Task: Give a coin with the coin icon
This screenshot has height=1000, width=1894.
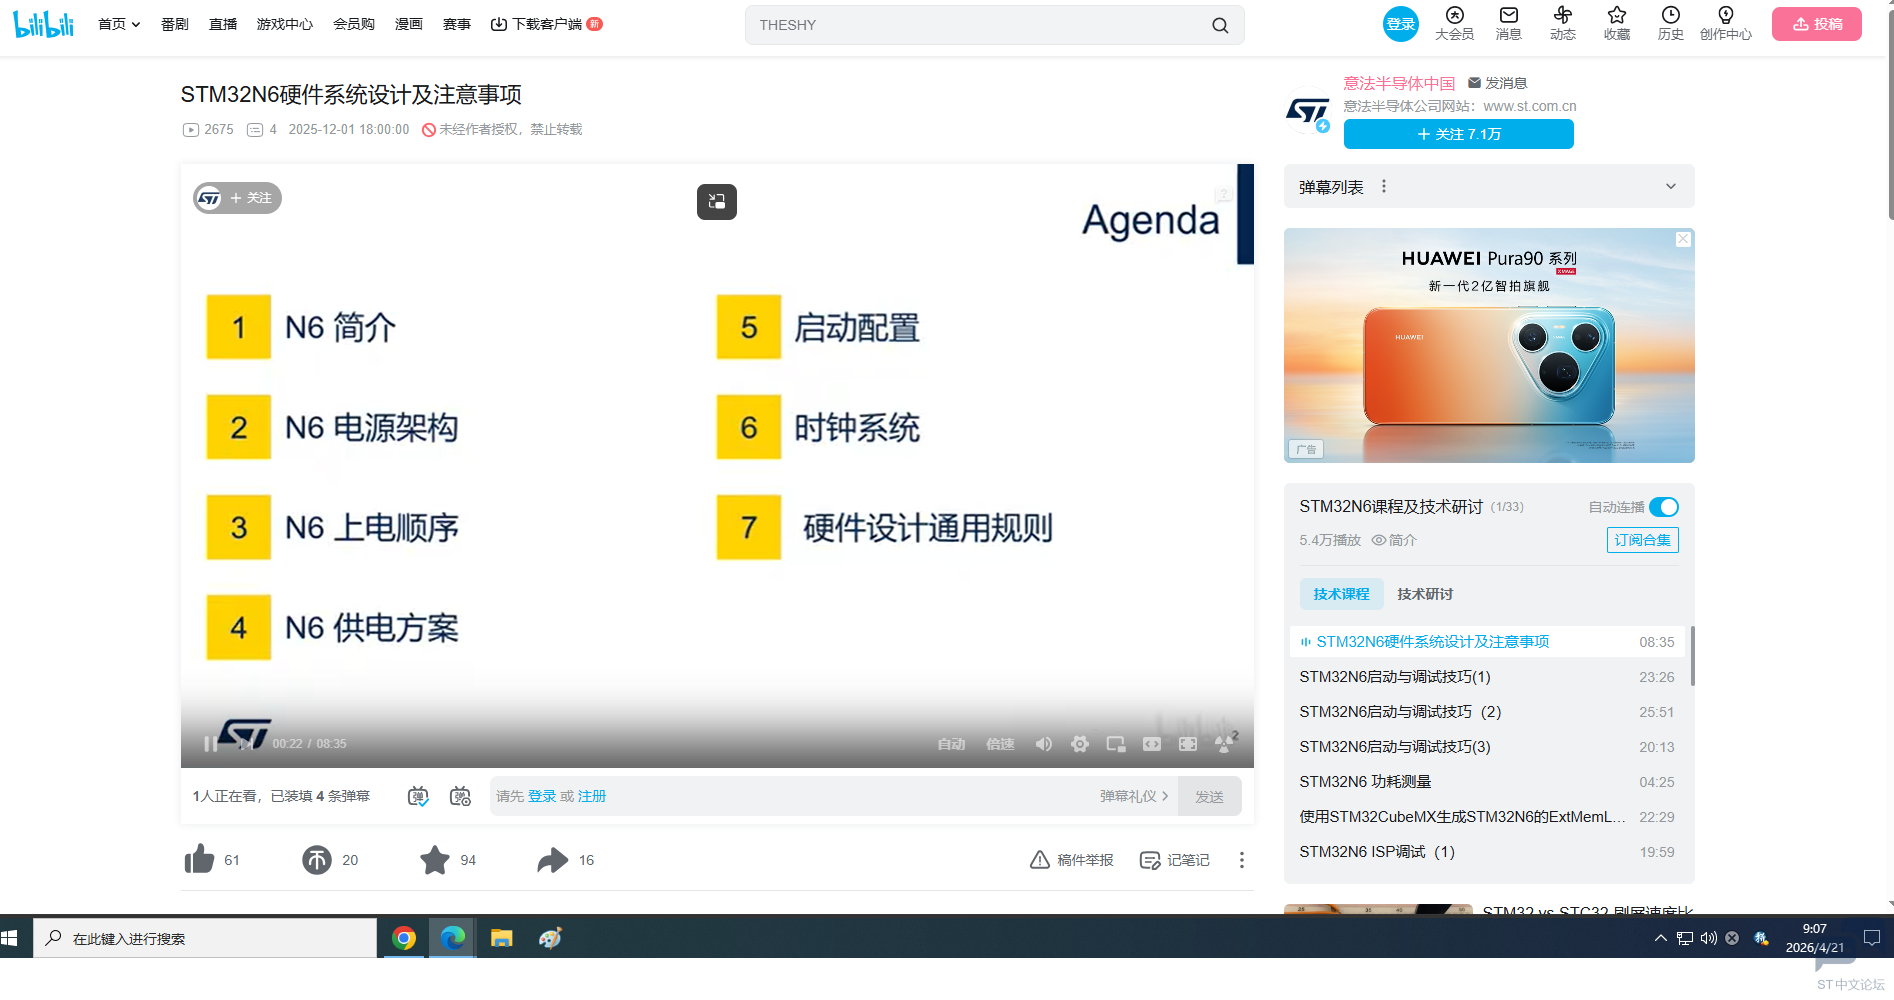Action: [x=317, y=860]
